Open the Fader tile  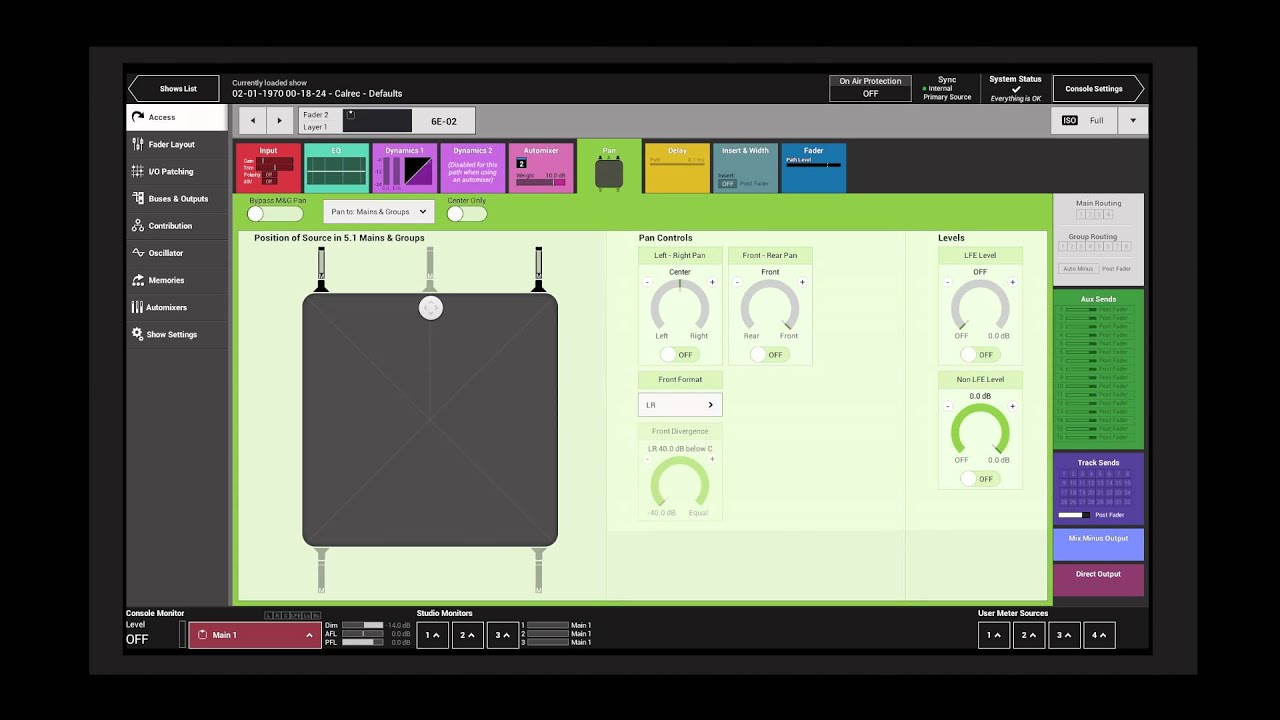tap(813, 168)
